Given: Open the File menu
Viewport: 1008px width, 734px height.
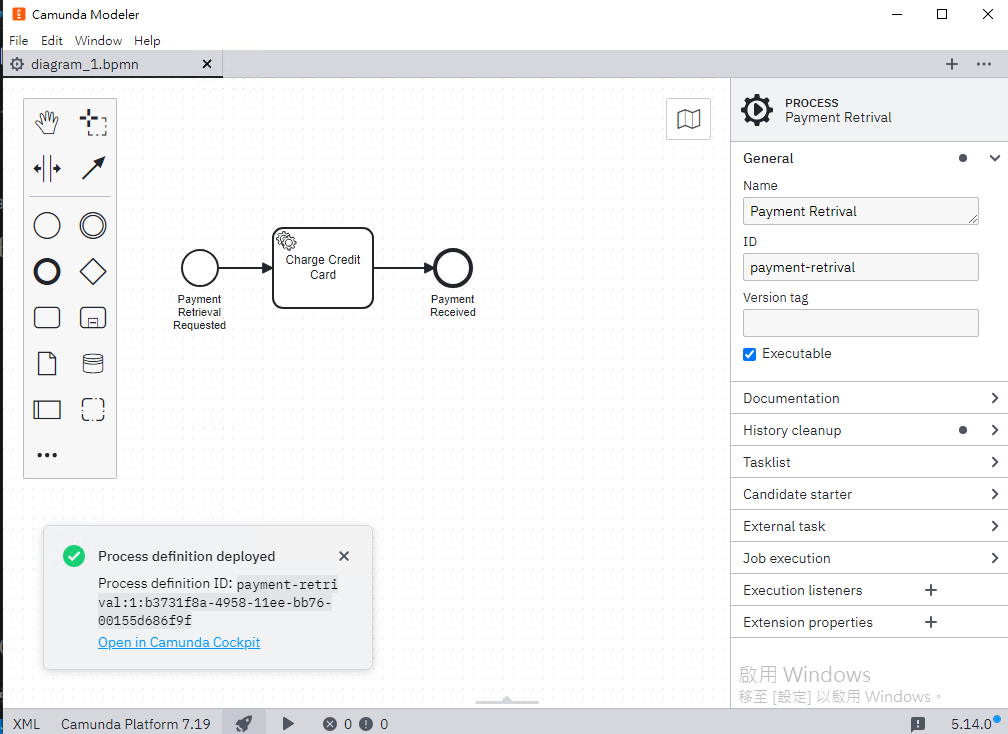Looking at the screenshot, I should point(19,40).
